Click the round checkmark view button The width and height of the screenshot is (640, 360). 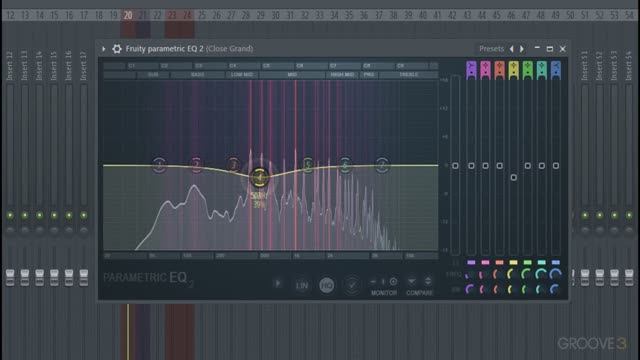[x=351, y=285]
